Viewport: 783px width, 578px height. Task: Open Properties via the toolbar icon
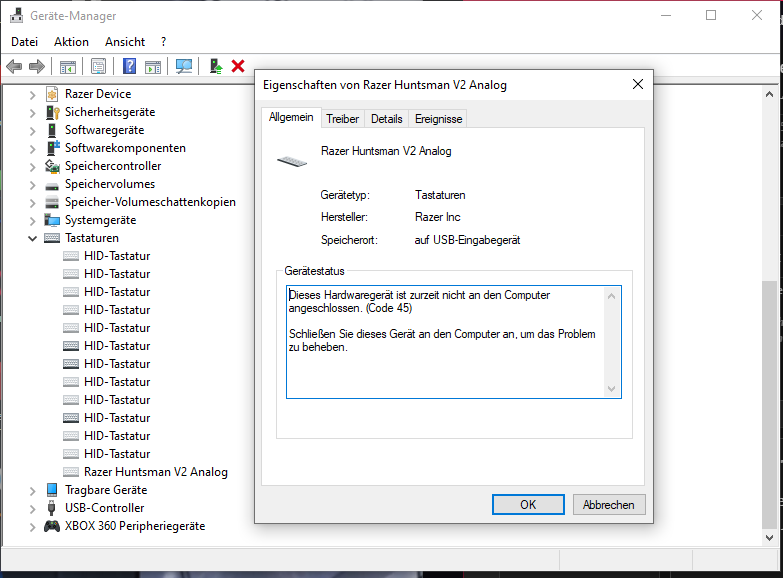coord(98,66)
